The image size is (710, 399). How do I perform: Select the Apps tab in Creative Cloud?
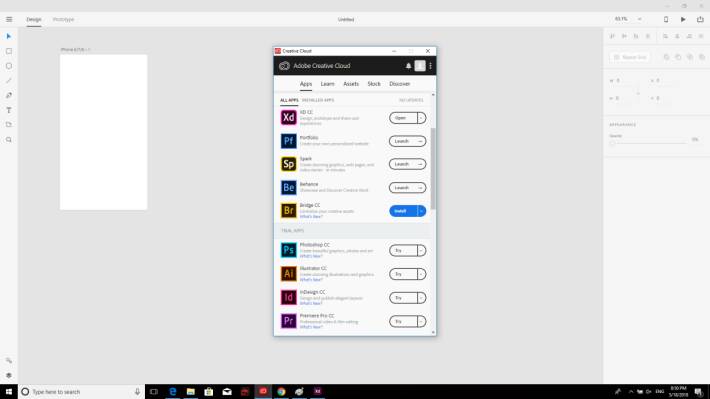(306, 84)
